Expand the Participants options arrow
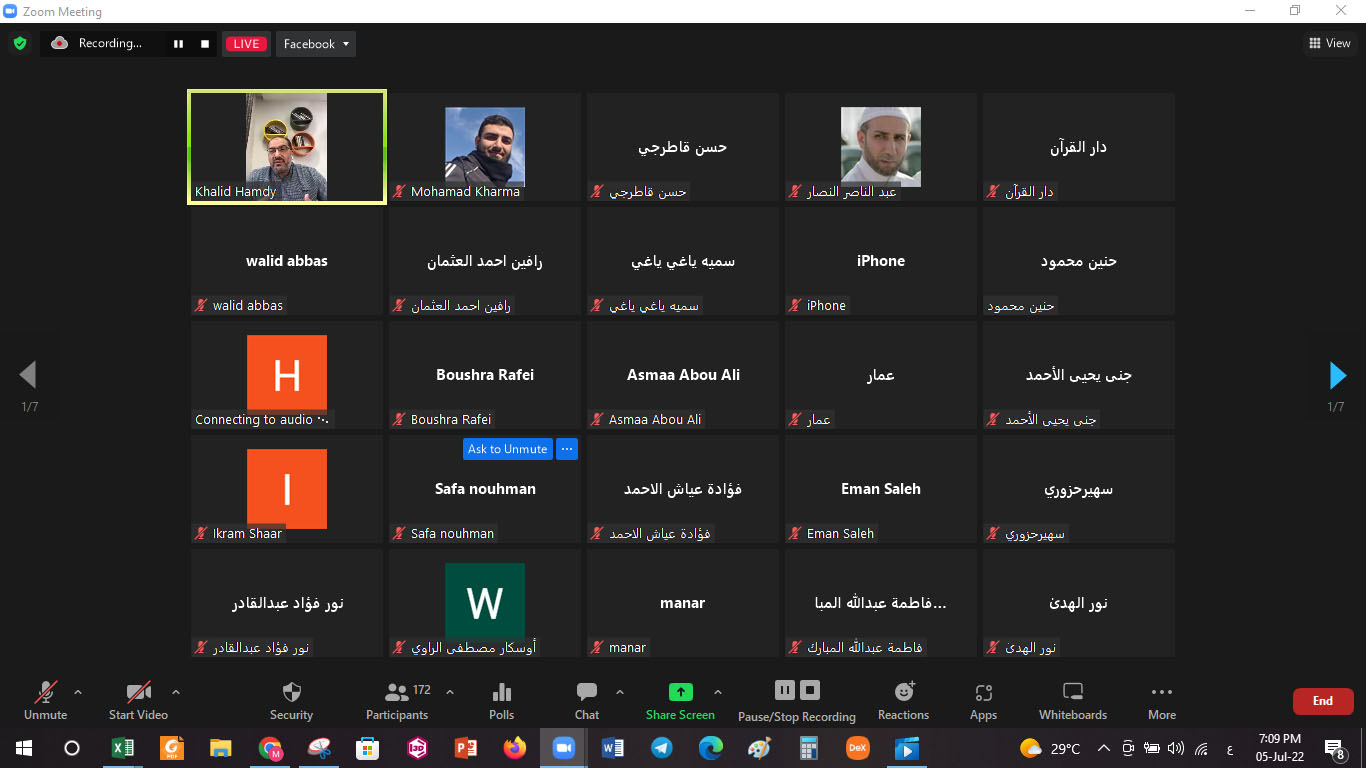 450,691
